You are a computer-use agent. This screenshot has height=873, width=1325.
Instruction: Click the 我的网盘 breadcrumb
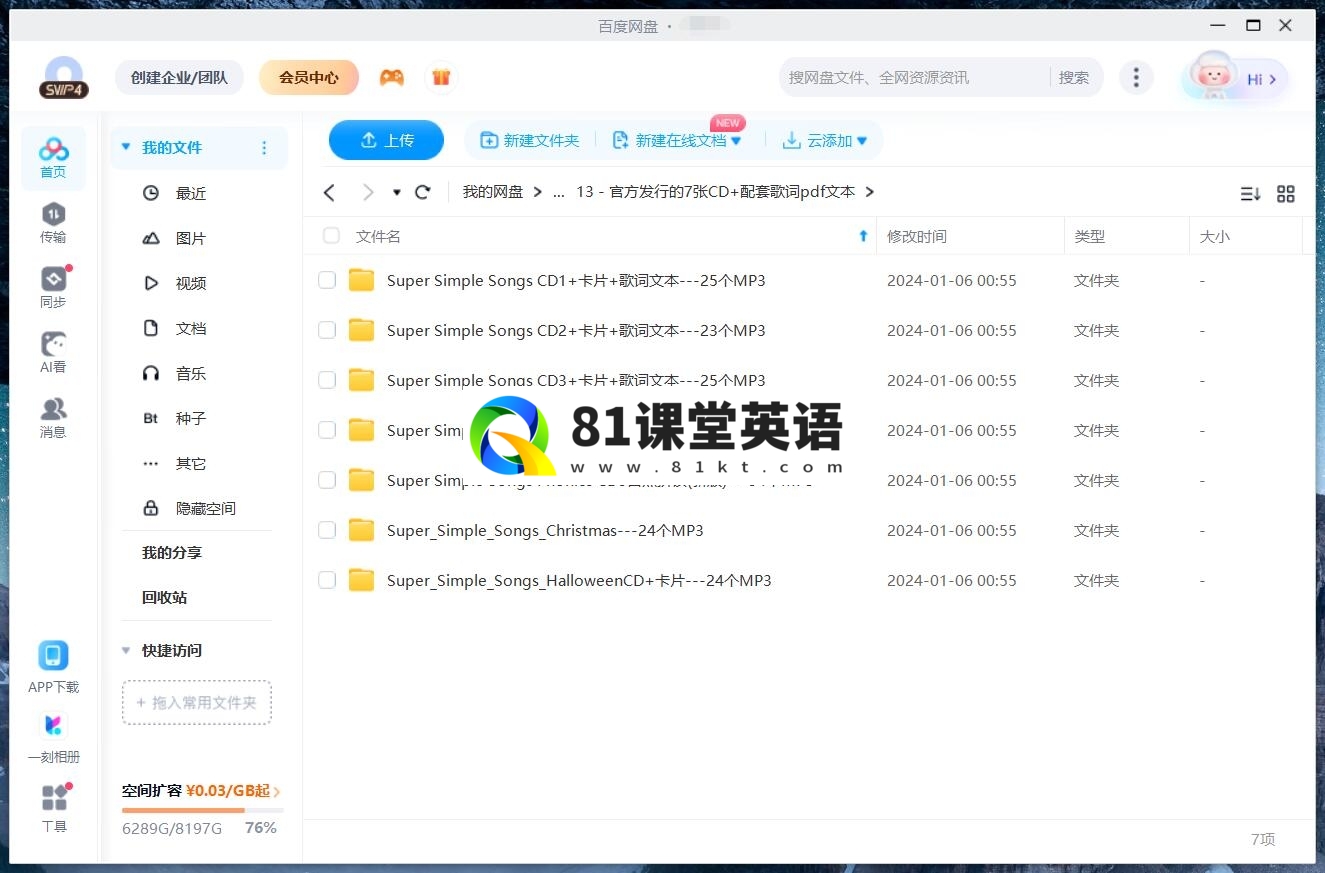pyautogui.click(x=492, y=192)
